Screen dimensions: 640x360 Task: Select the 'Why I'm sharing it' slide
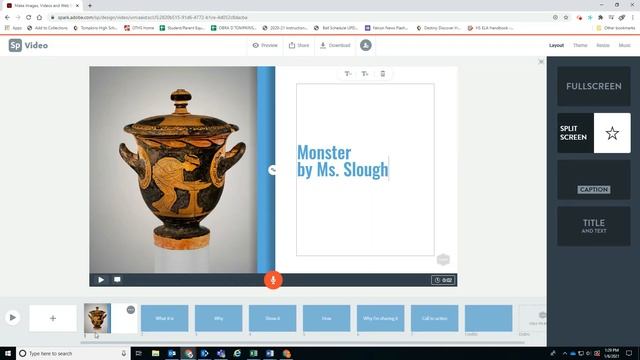point(380,318)
